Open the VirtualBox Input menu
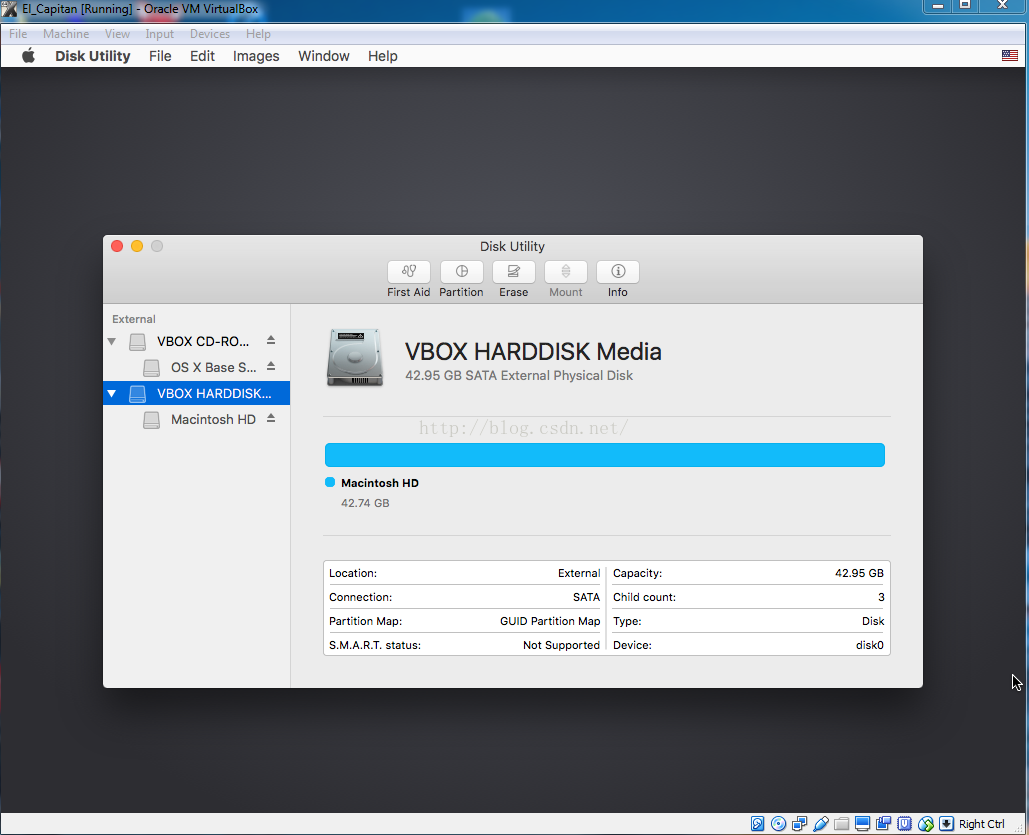Image resolution: width=1029 pixels, height=835 pixels. 159,33
